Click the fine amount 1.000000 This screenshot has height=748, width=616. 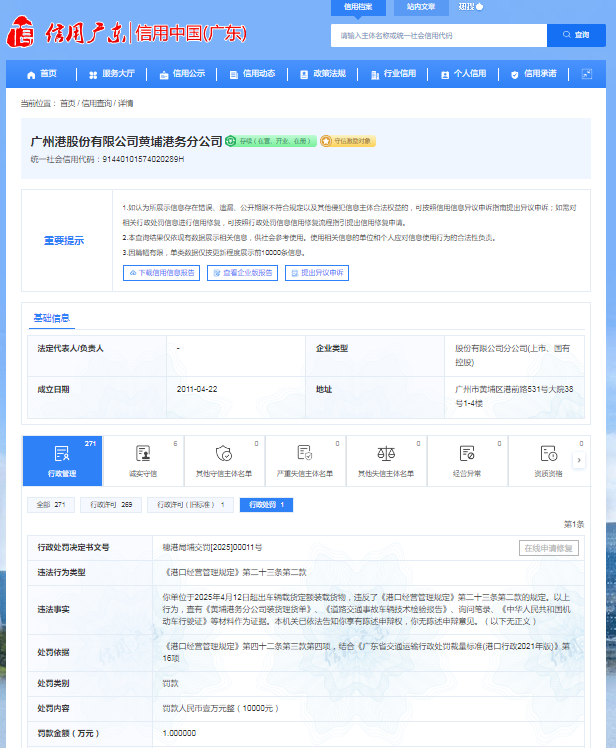[x=179, y=733]
